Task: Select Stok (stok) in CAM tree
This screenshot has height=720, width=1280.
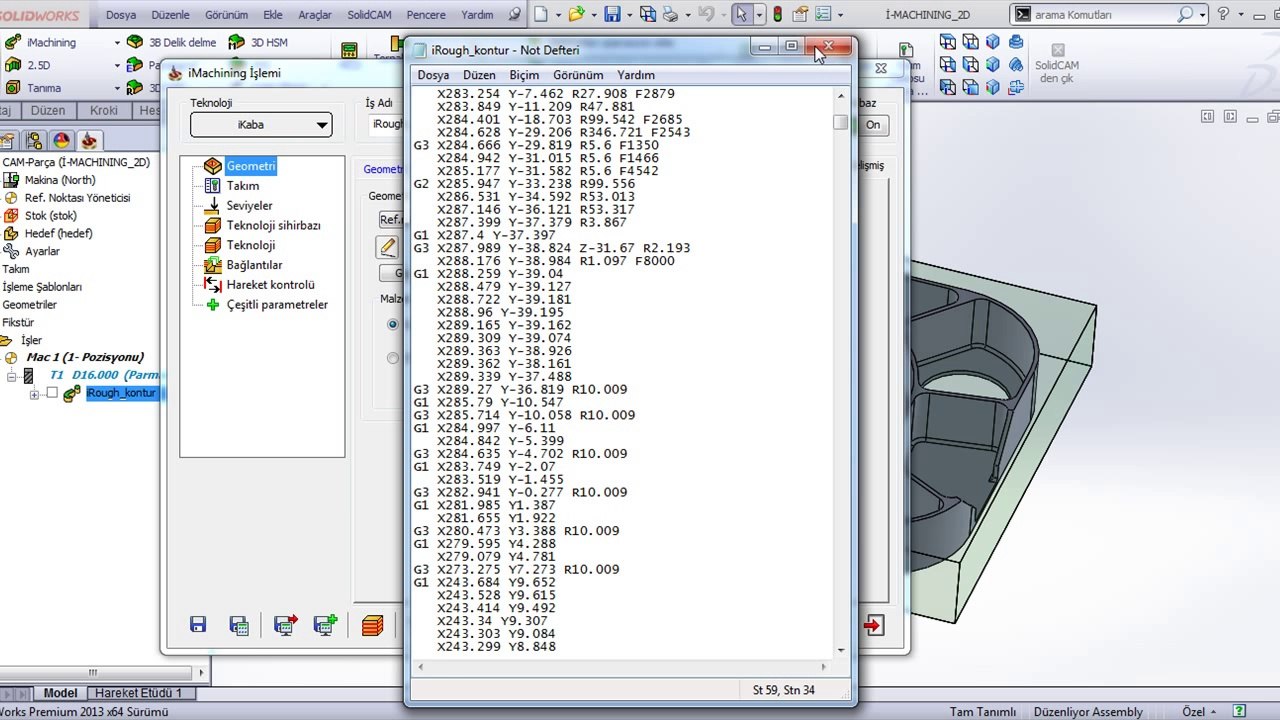Action: pos(50,216)
